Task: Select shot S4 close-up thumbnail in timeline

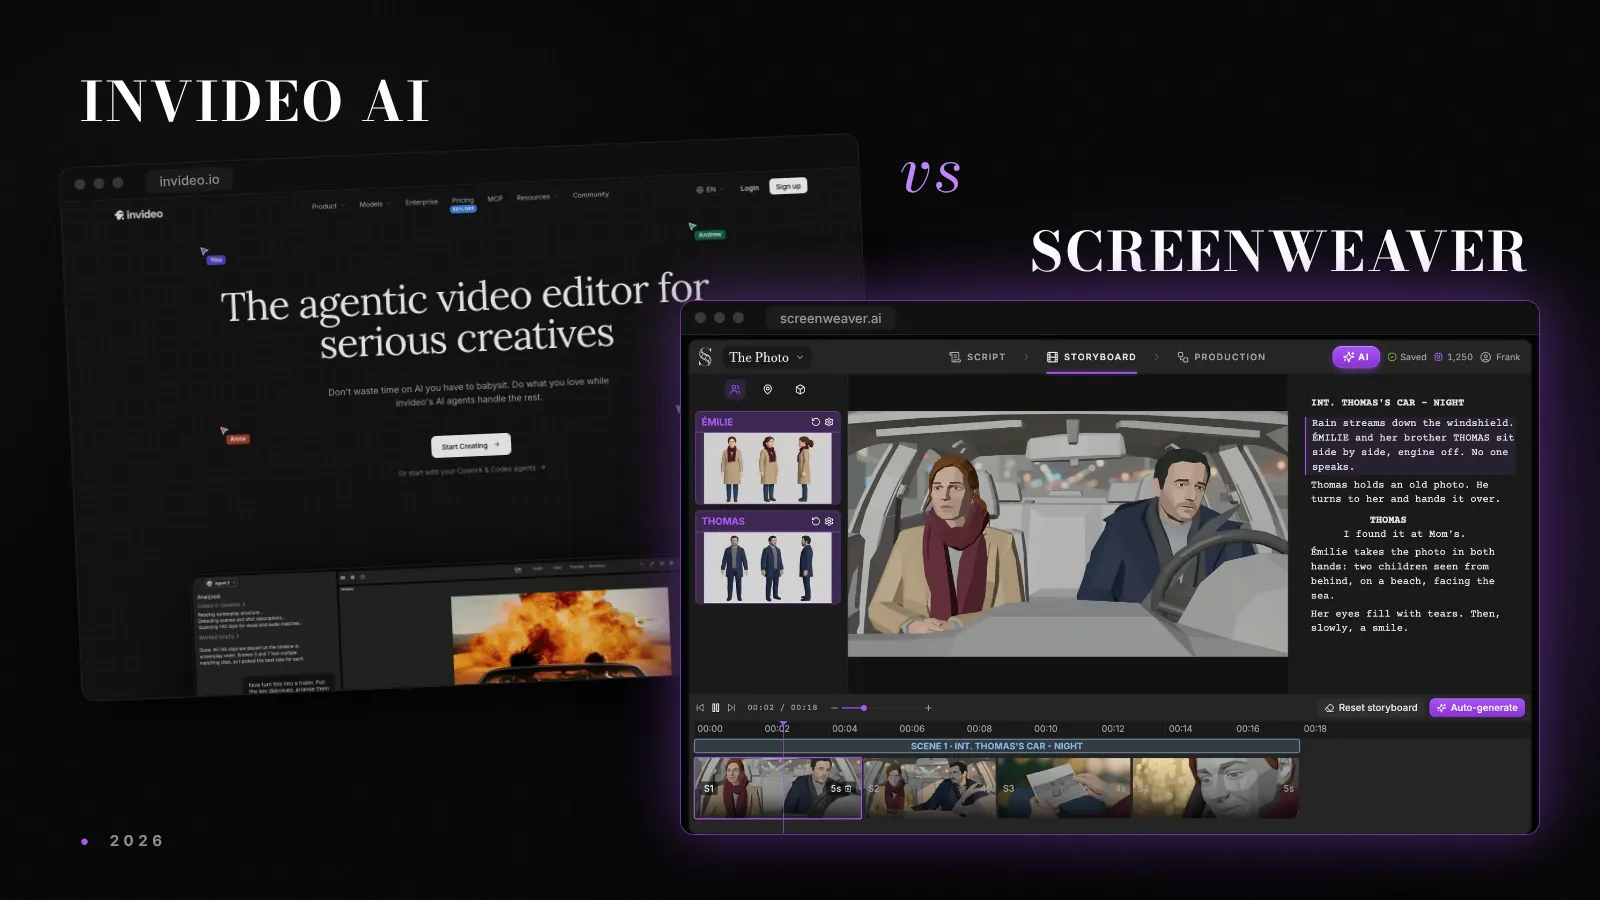Action: coord(1216,788)
